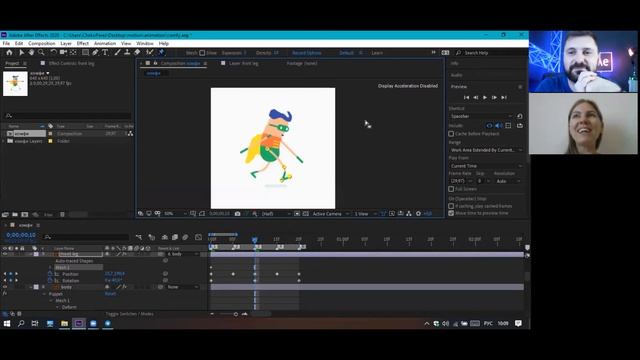Open the Range Work Area dropdown

(x=486, y=150)
